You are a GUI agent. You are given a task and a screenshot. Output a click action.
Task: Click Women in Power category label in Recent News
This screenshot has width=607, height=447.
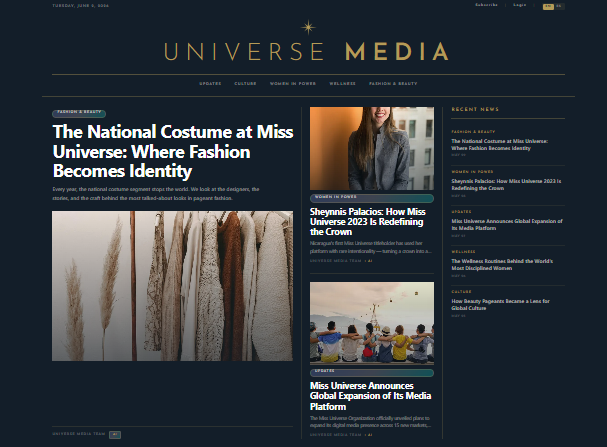[472, 171]
